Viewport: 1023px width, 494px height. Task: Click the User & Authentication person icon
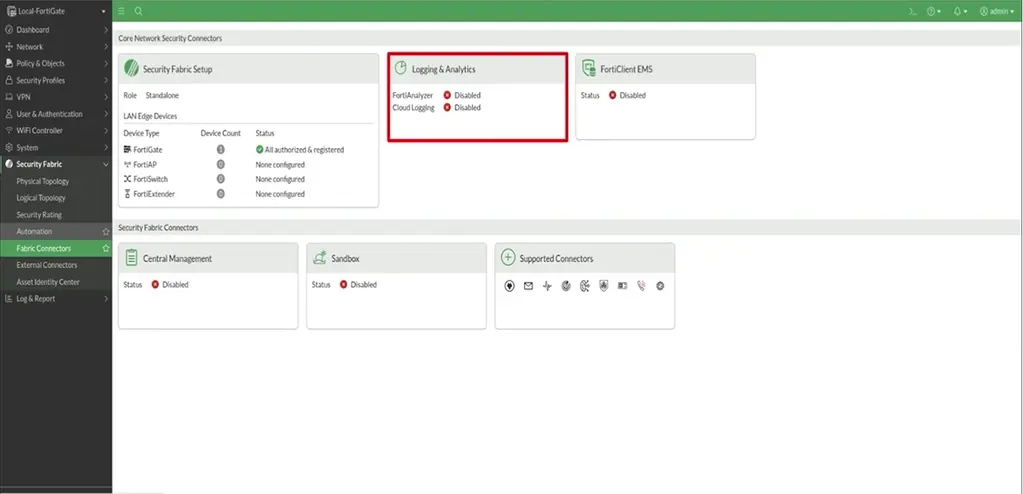coord(9,114)
